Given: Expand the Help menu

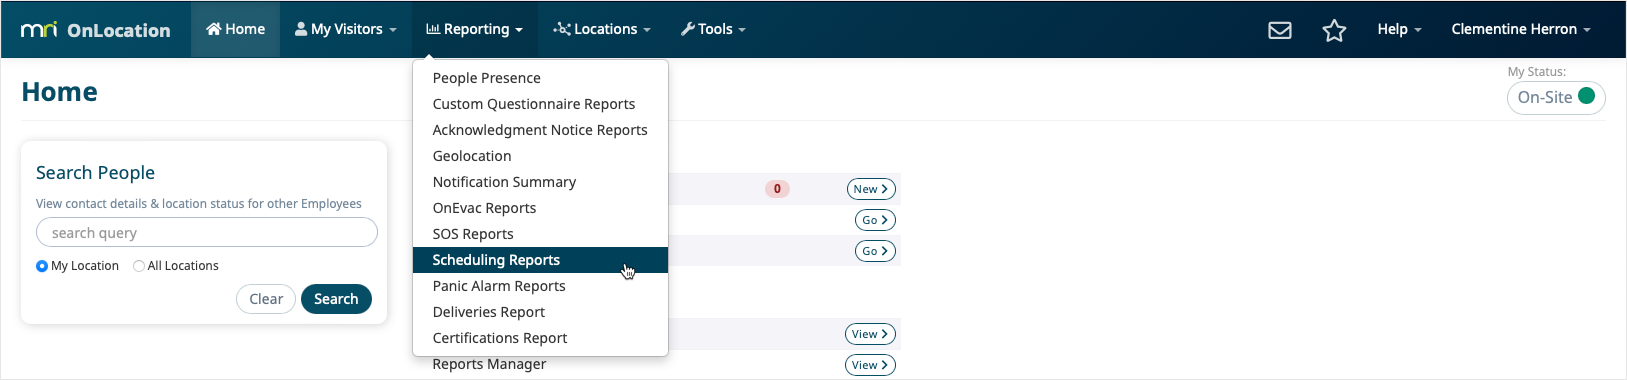Looking at the screenshot, I should click(1399, 29).
